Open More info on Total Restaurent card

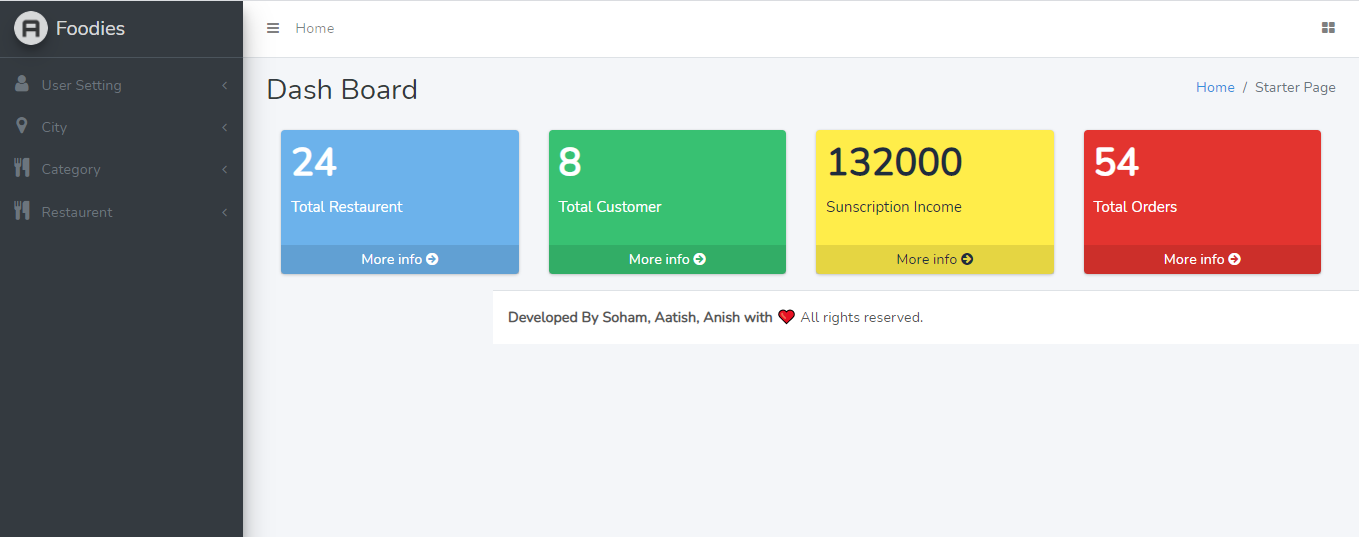(x=400, y=259)
